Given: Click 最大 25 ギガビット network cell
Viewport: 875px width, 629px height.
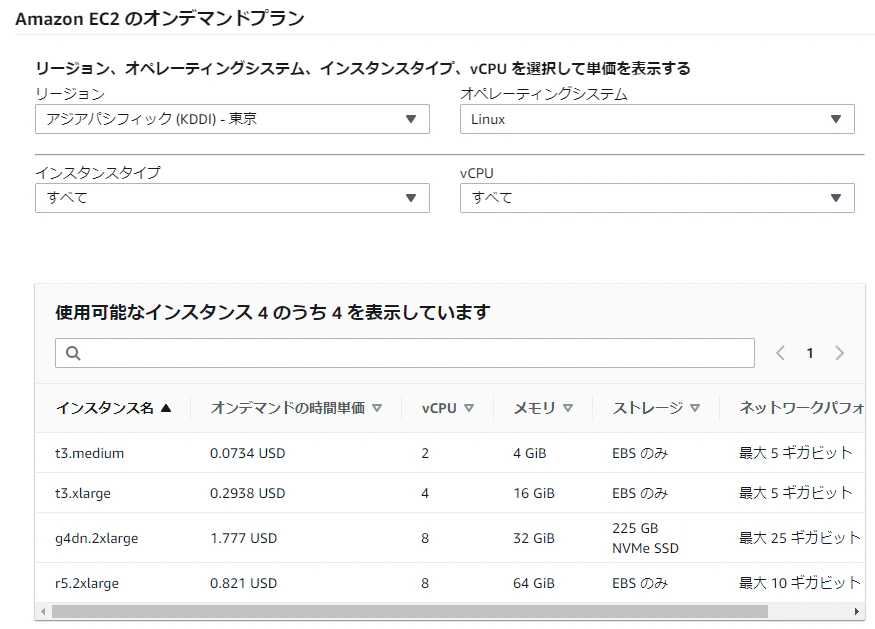Looking at the screenshot, I should tap(800, 538).
